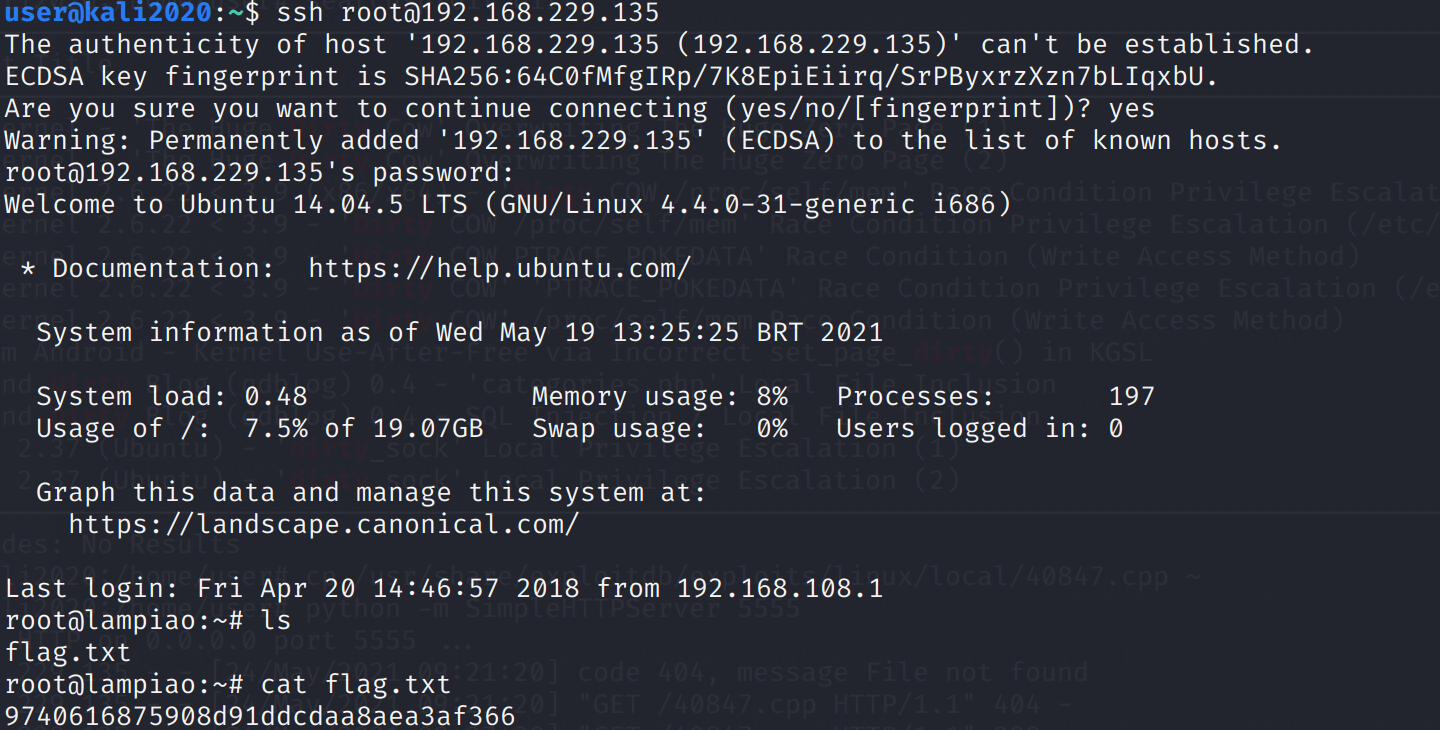Click the System load 0.48 value
Viewport: 1440px width, 730px height.
[276, 396]
